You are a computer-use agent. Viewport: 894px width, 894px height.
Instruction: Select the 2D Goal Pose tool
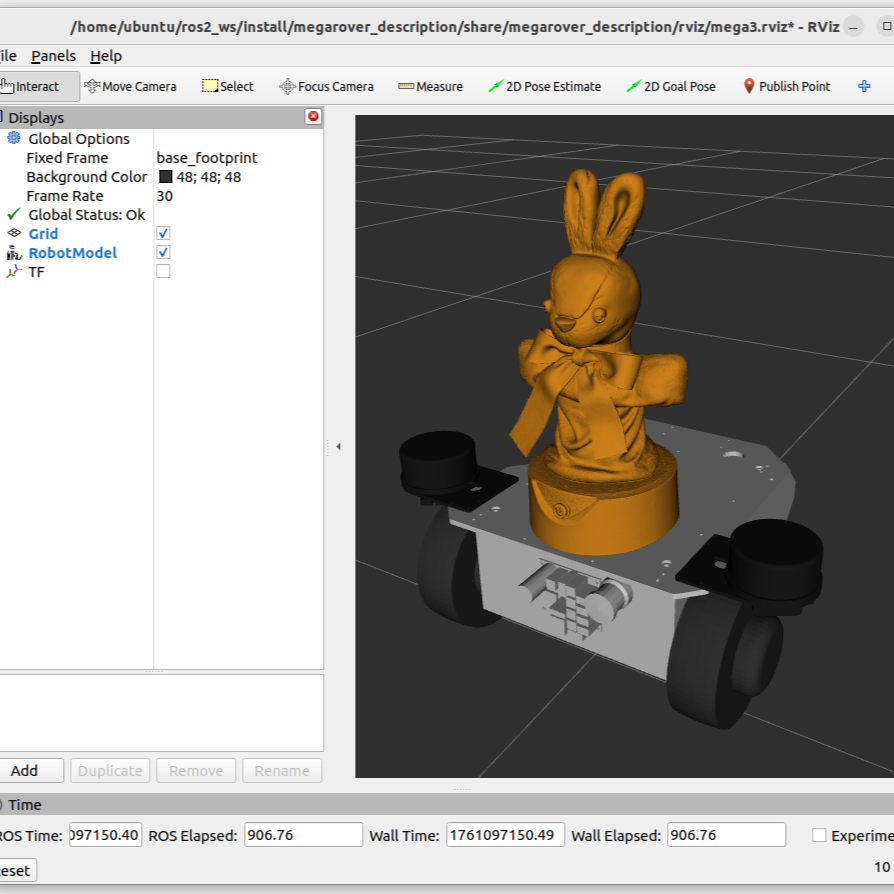670,86
